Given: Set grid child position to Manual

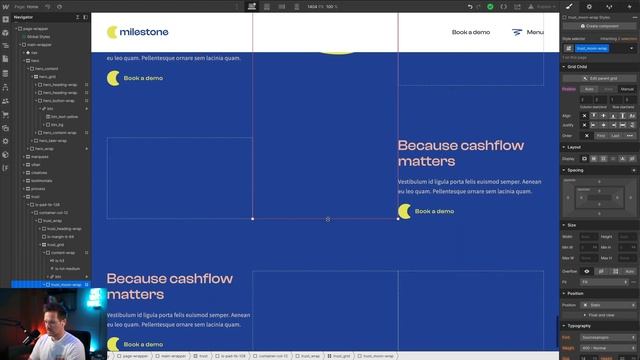Looking at the screenshot, I should click(x=627, y=89).
